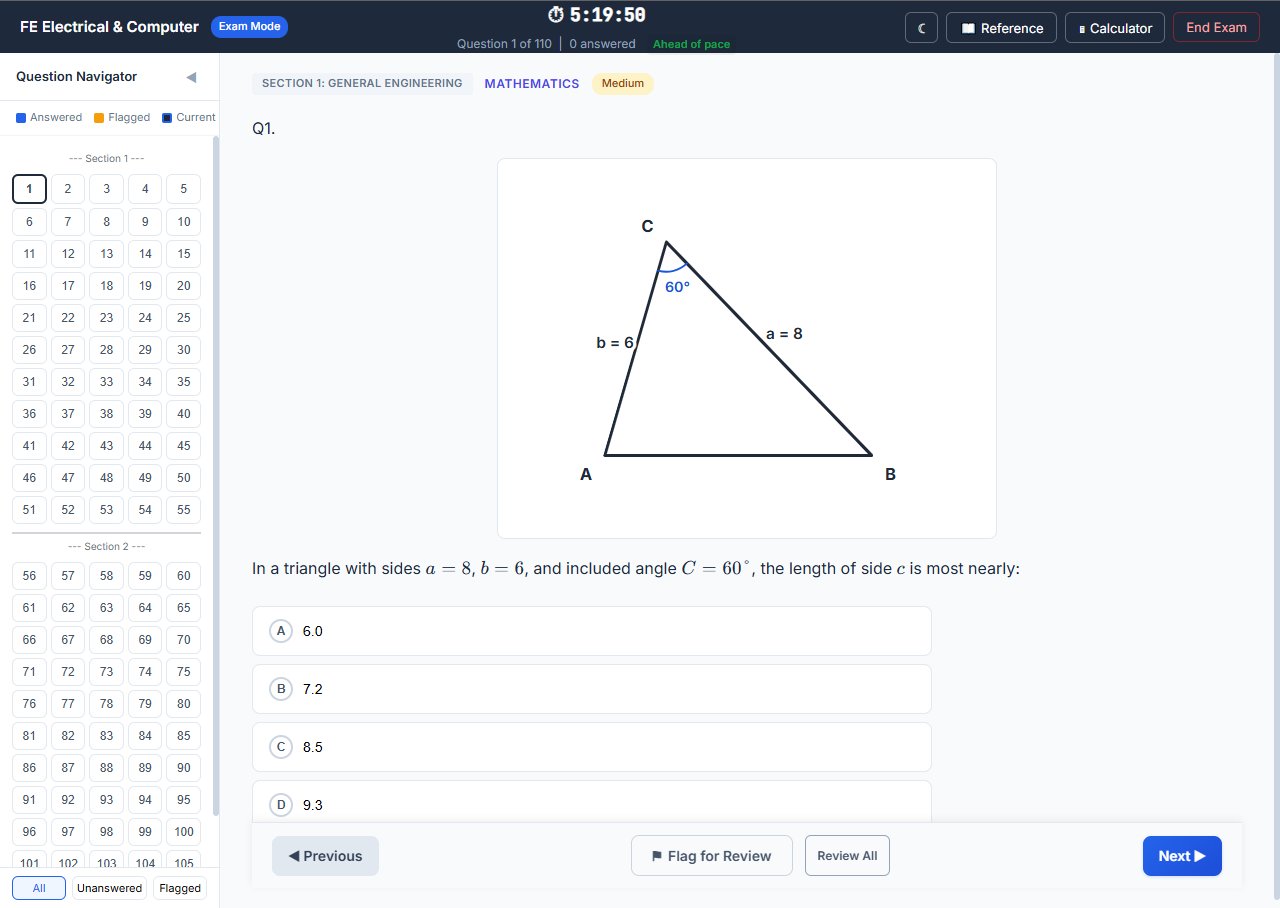1280x908 pixels.
Task: Jump to question 34
Action: coord(145,382)
